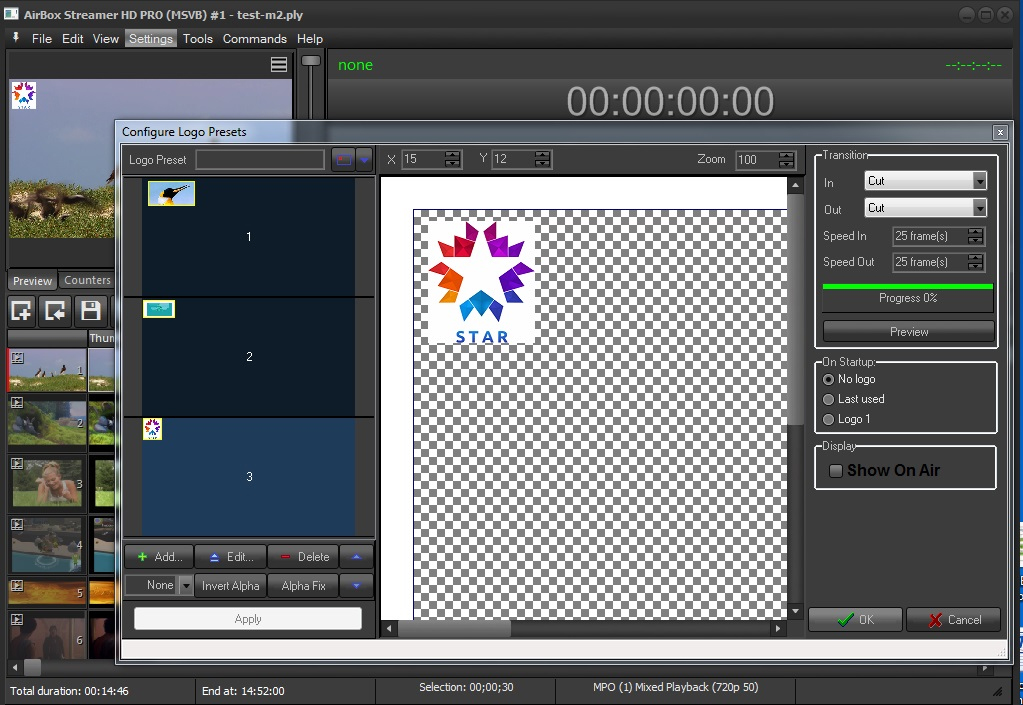
Task: Click the save playlist floppy disk icon
Action: point(90,310)
